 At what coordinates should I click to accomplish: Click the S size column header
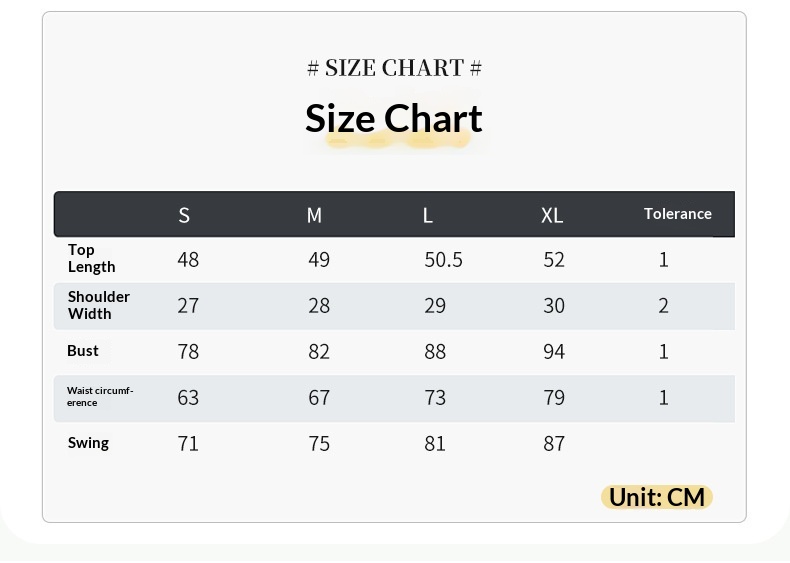pos(184,215)
